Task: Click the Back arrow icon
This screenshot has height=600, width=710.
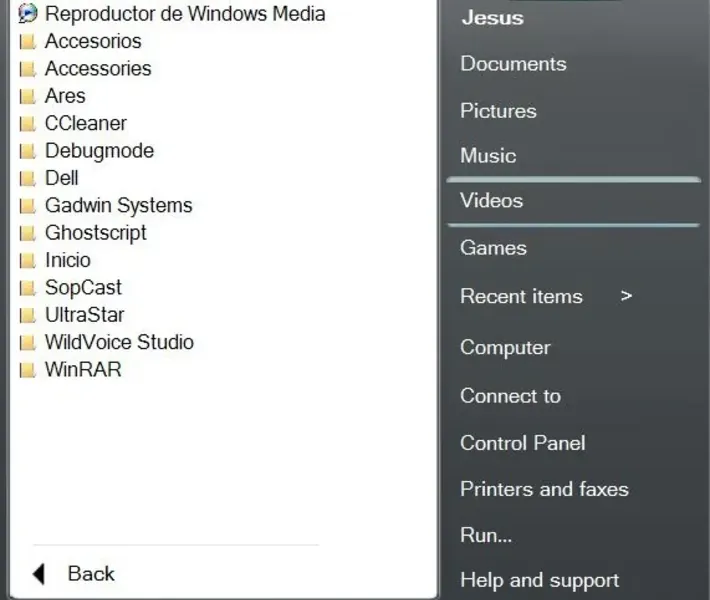Action: [x=39, y=574]
